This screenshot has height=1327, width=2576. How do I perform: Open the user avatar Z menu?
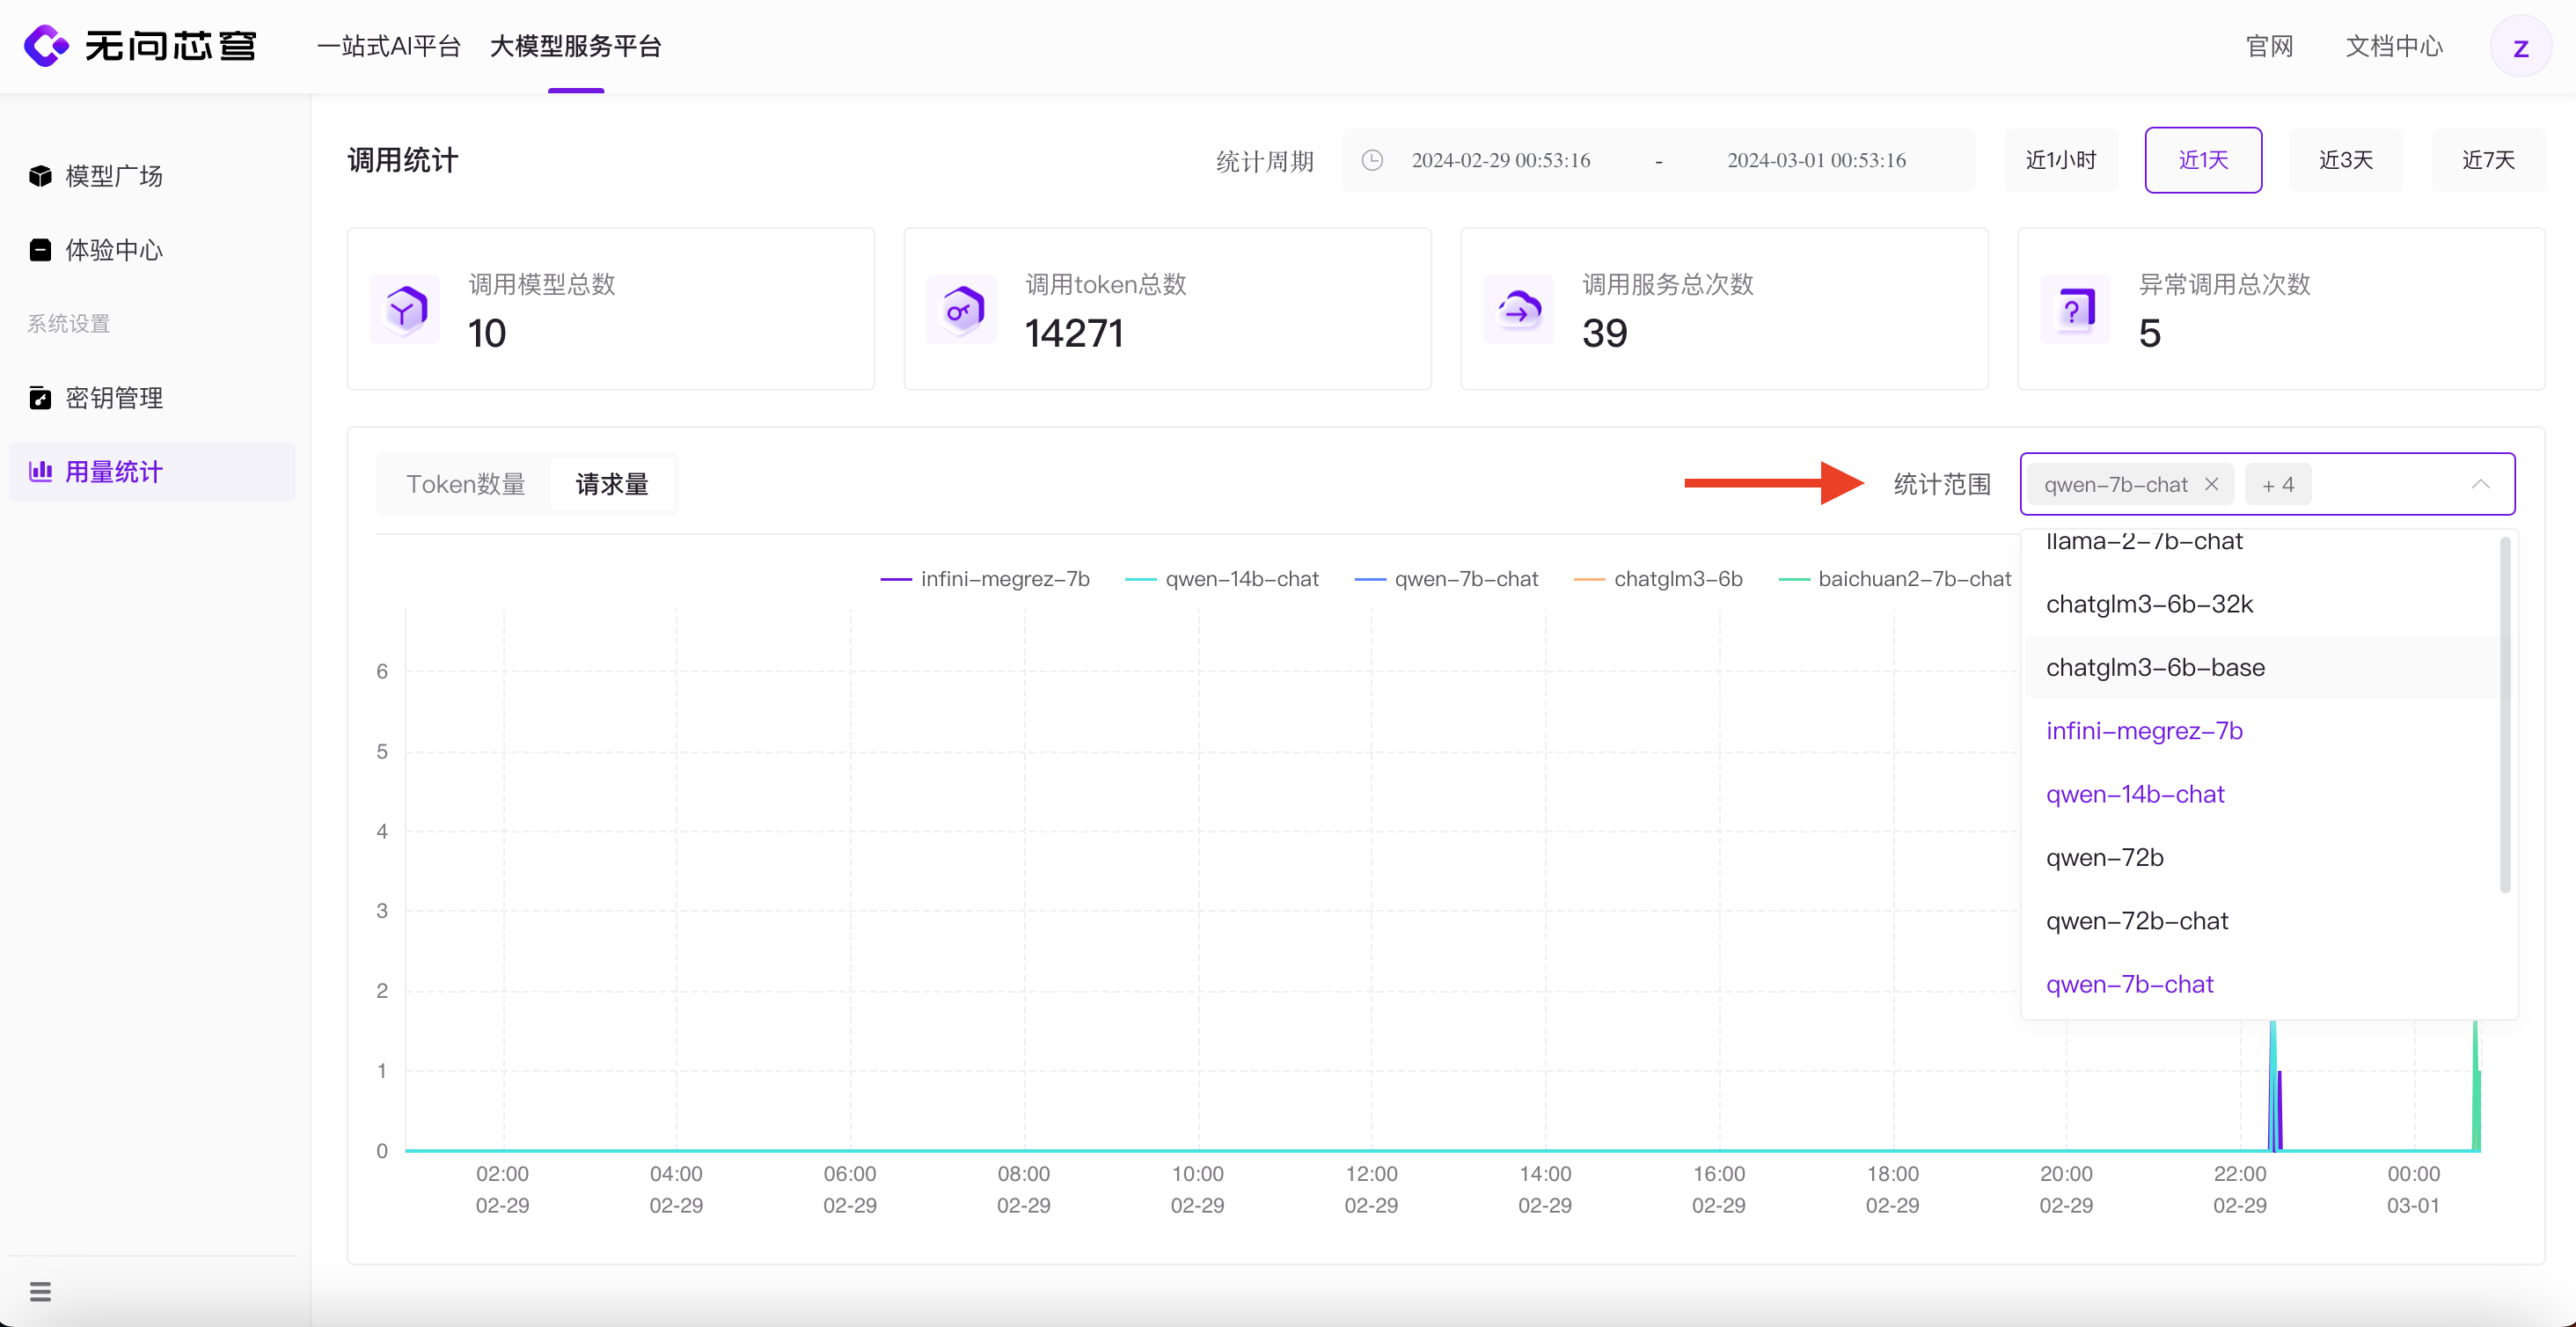[2520, 47]
